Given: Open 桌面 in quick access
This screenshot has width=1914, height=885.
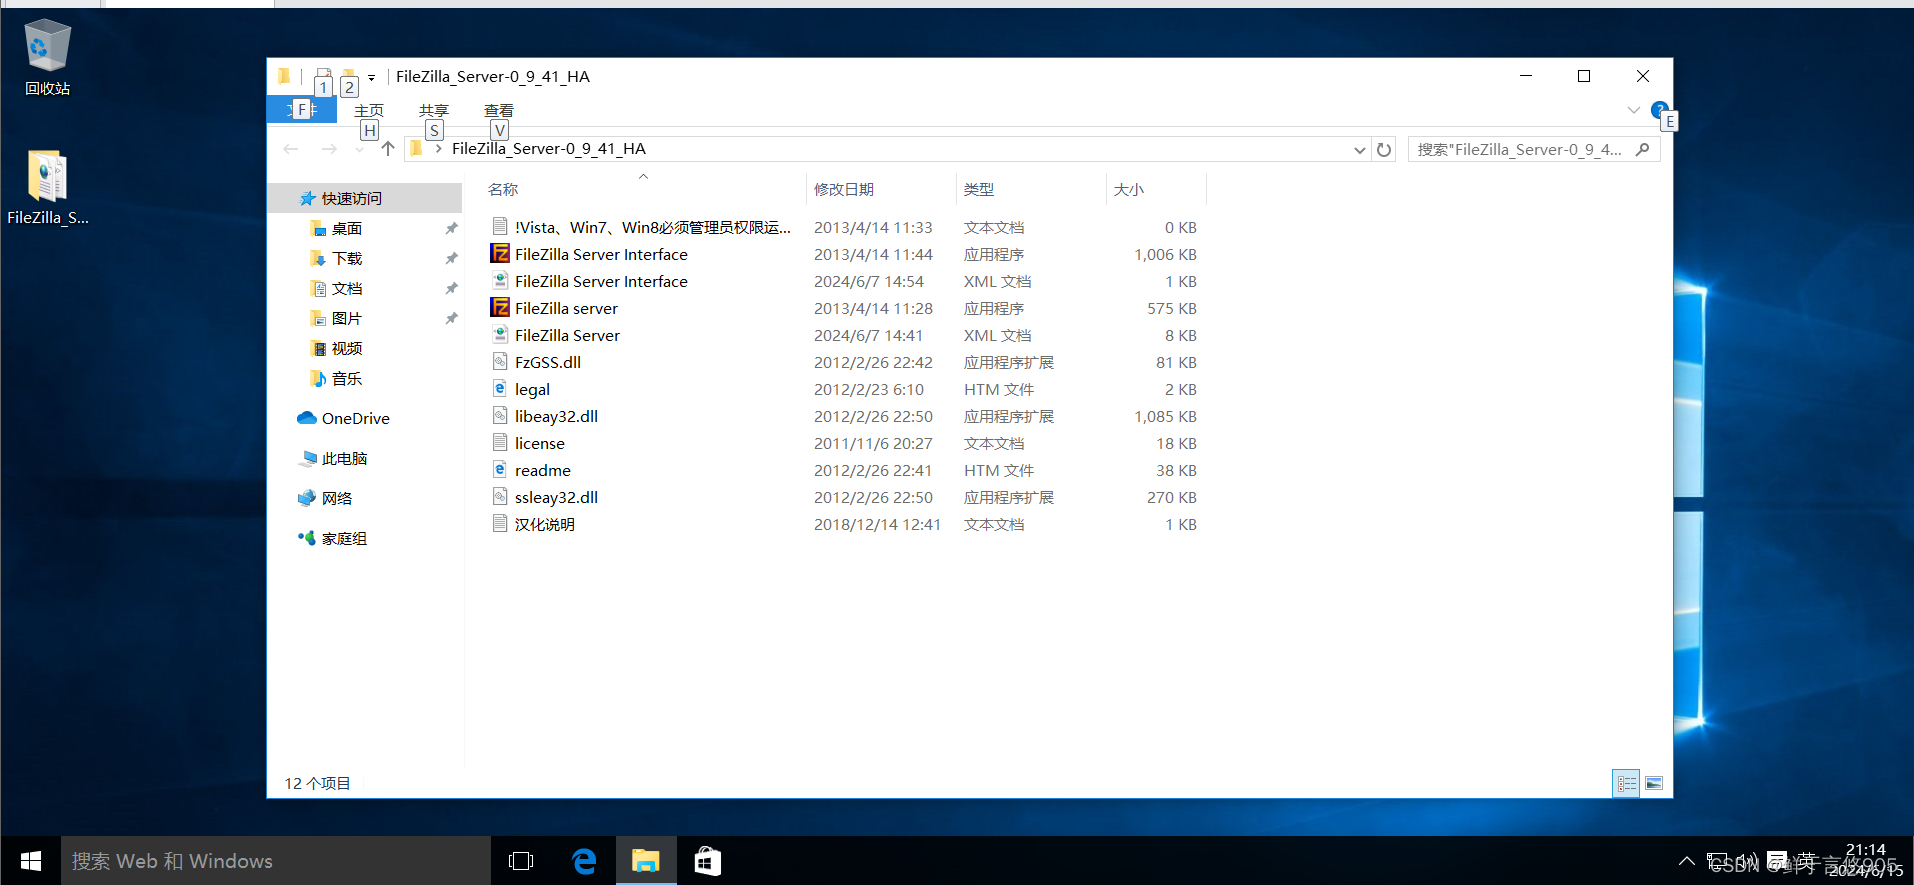Looking at the screenshot, I should coord(347,228).
